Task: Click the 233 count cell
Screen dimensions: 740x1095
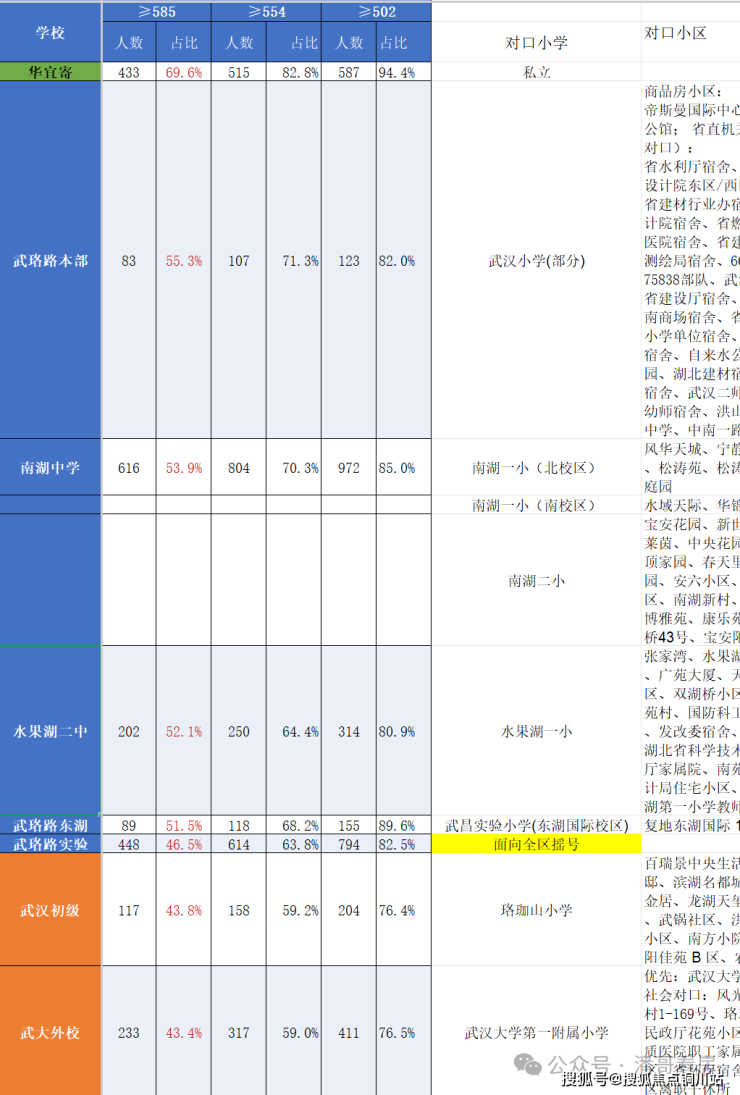Action: click(x=129, y=1031)
